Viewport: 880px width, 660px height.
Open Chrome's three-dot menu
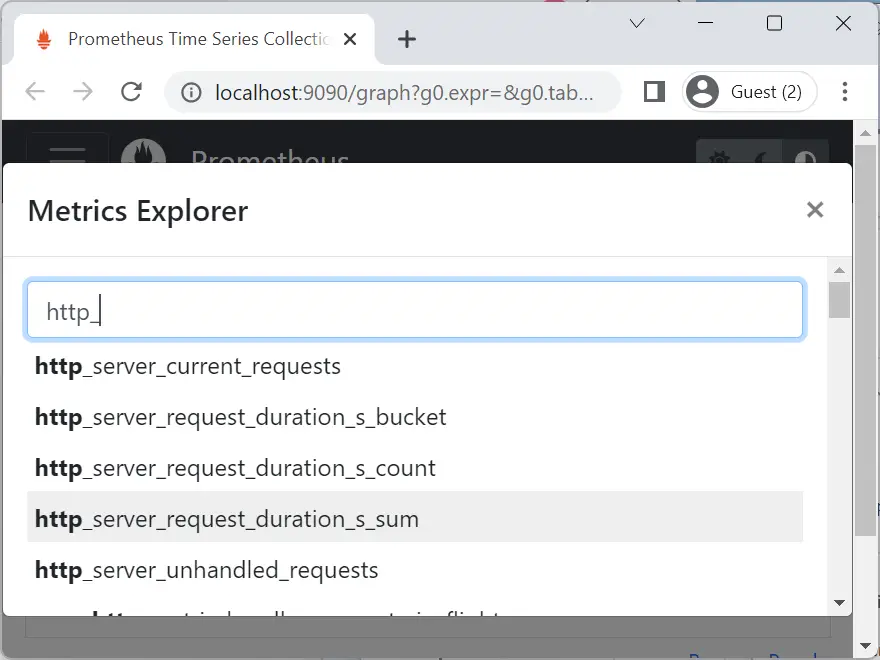pos(845,91)
